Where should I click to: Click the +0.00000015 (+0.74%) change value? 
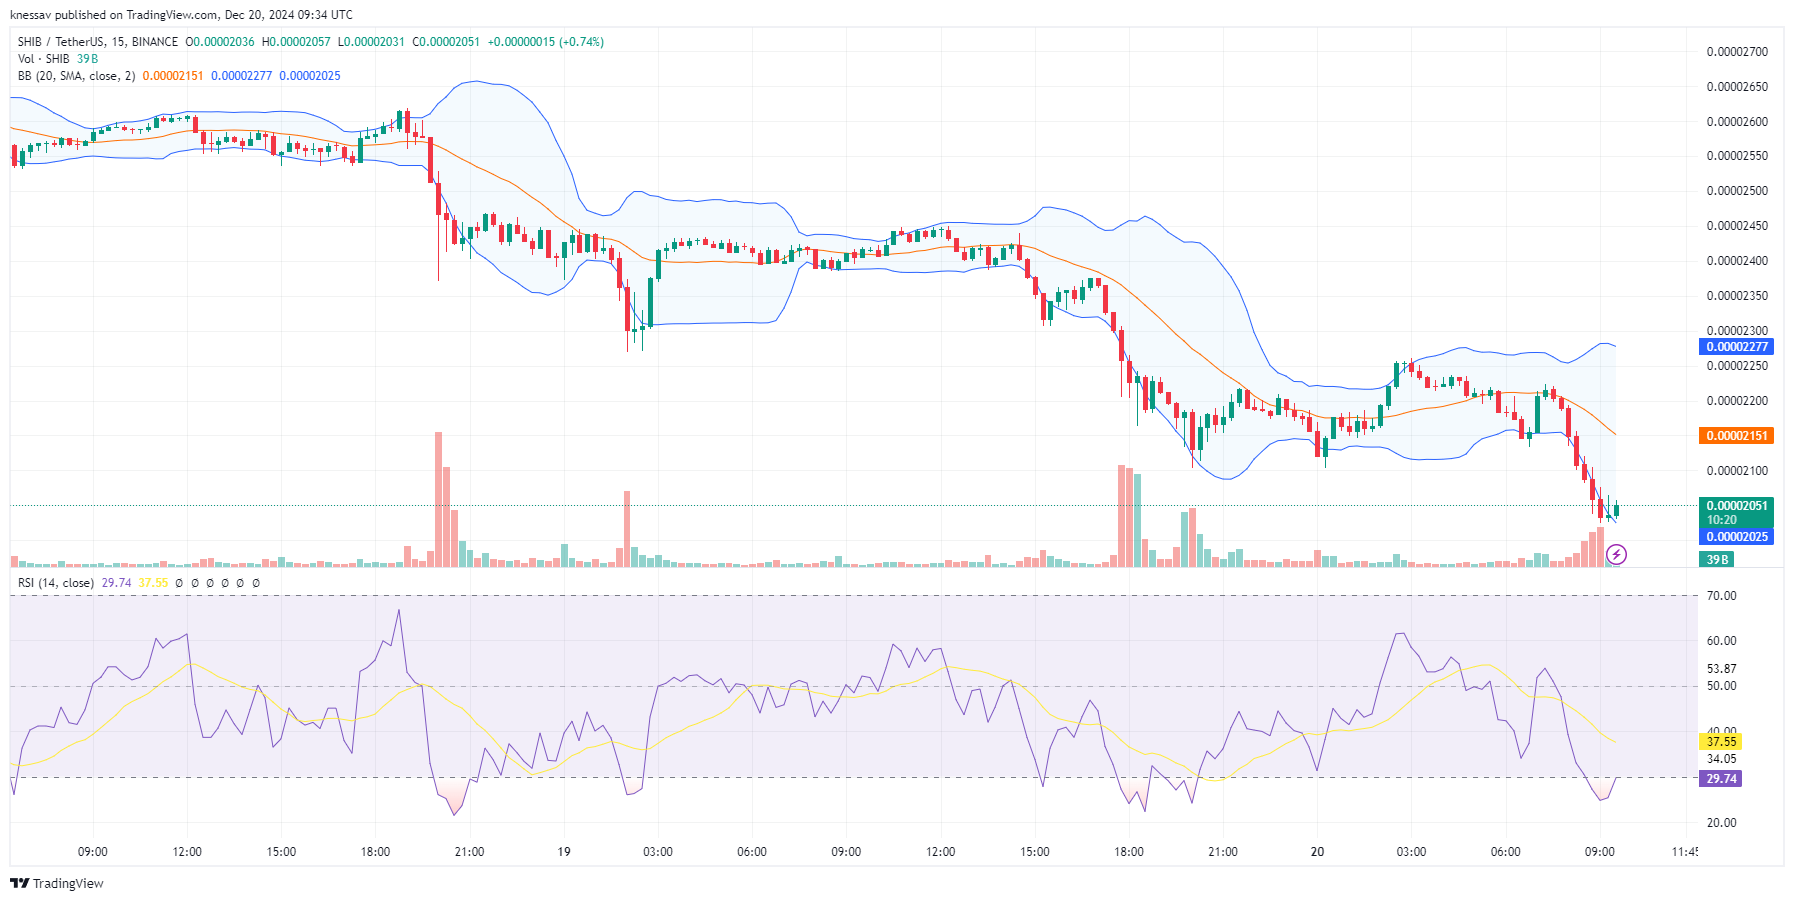[x=546, y=42]
